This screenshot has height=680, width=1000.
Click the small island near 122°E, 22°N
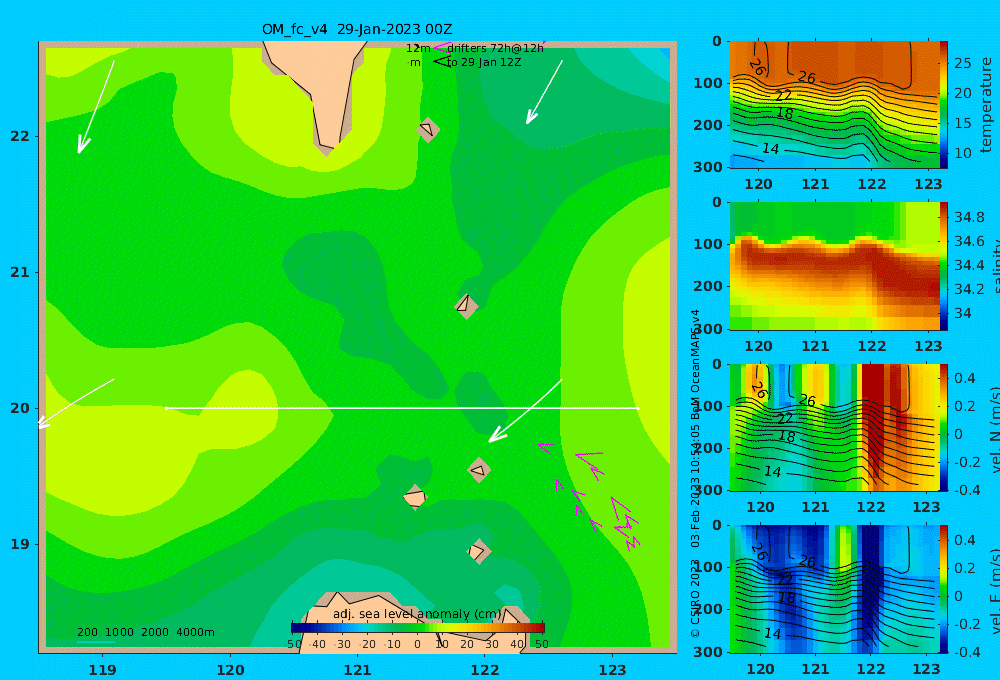click(x=428, y=129)
